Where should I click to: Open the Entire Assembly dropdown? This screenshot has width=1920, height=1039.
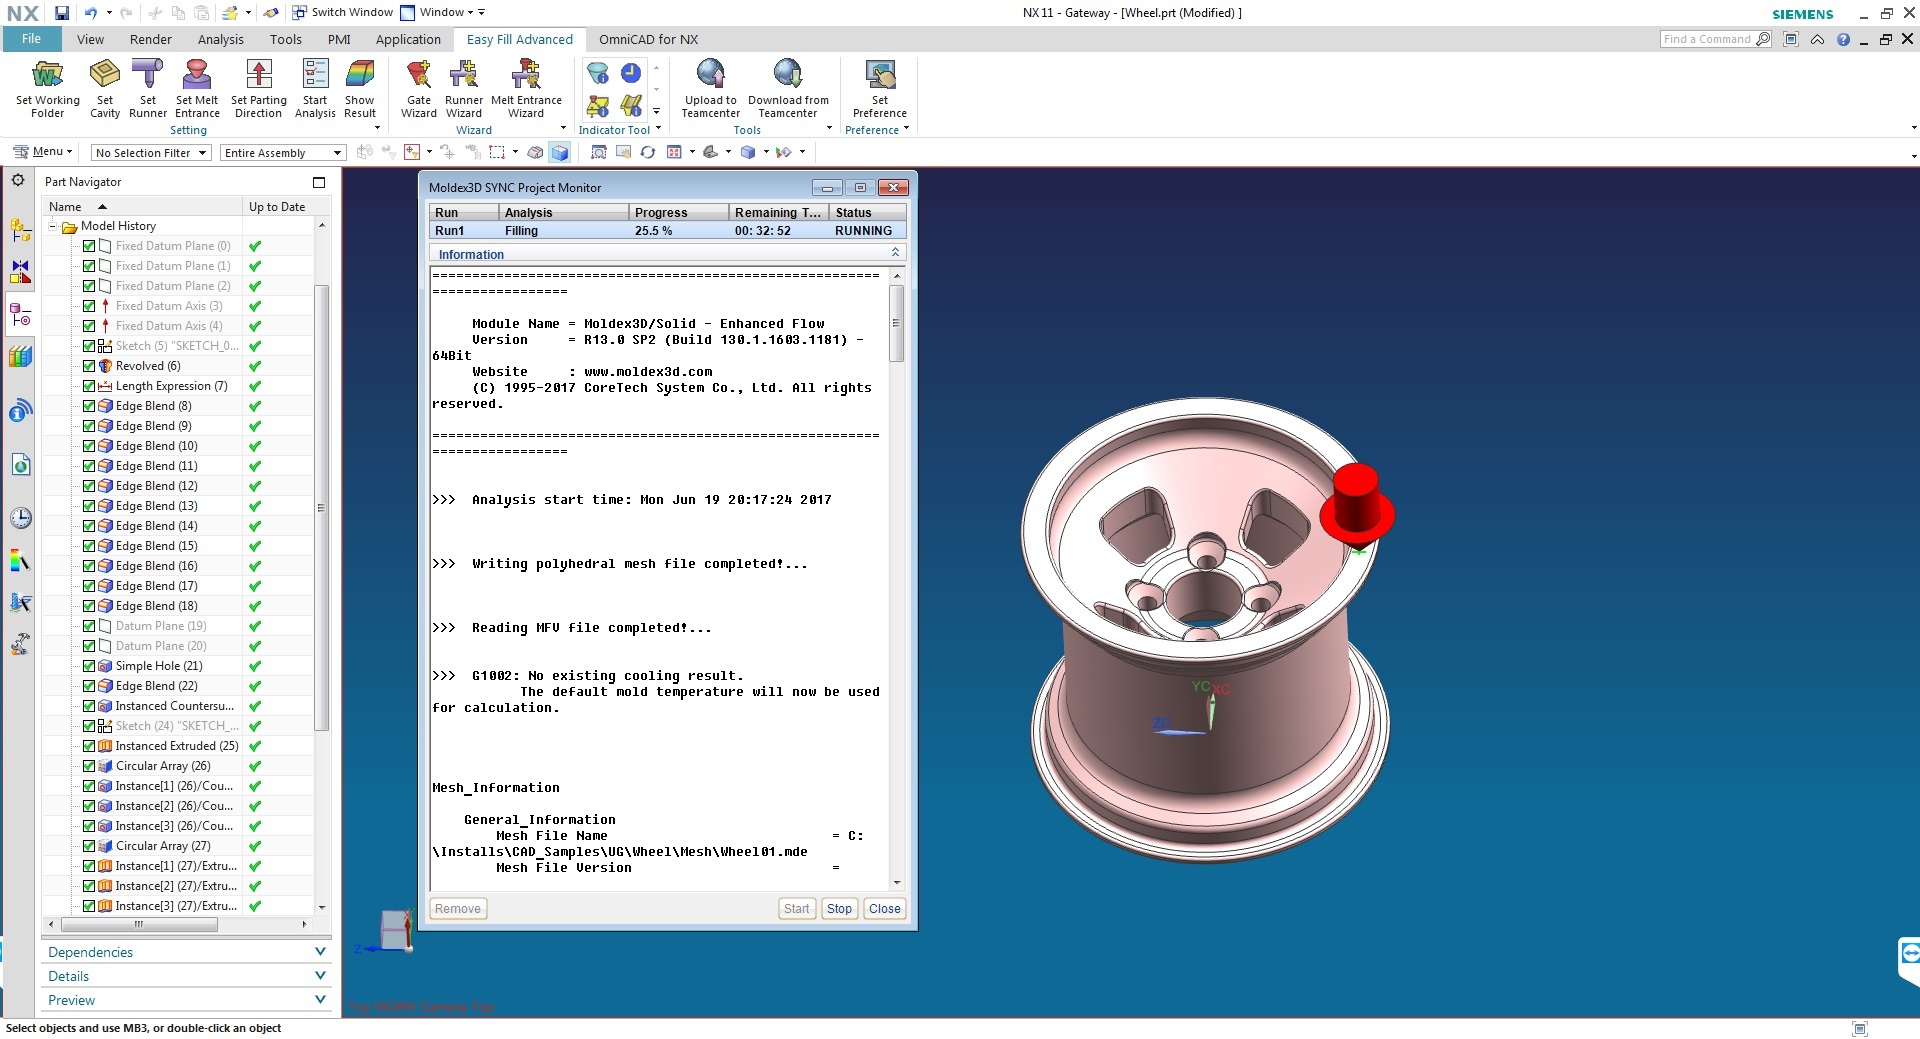pyautogui.click(x=283, y=153)
